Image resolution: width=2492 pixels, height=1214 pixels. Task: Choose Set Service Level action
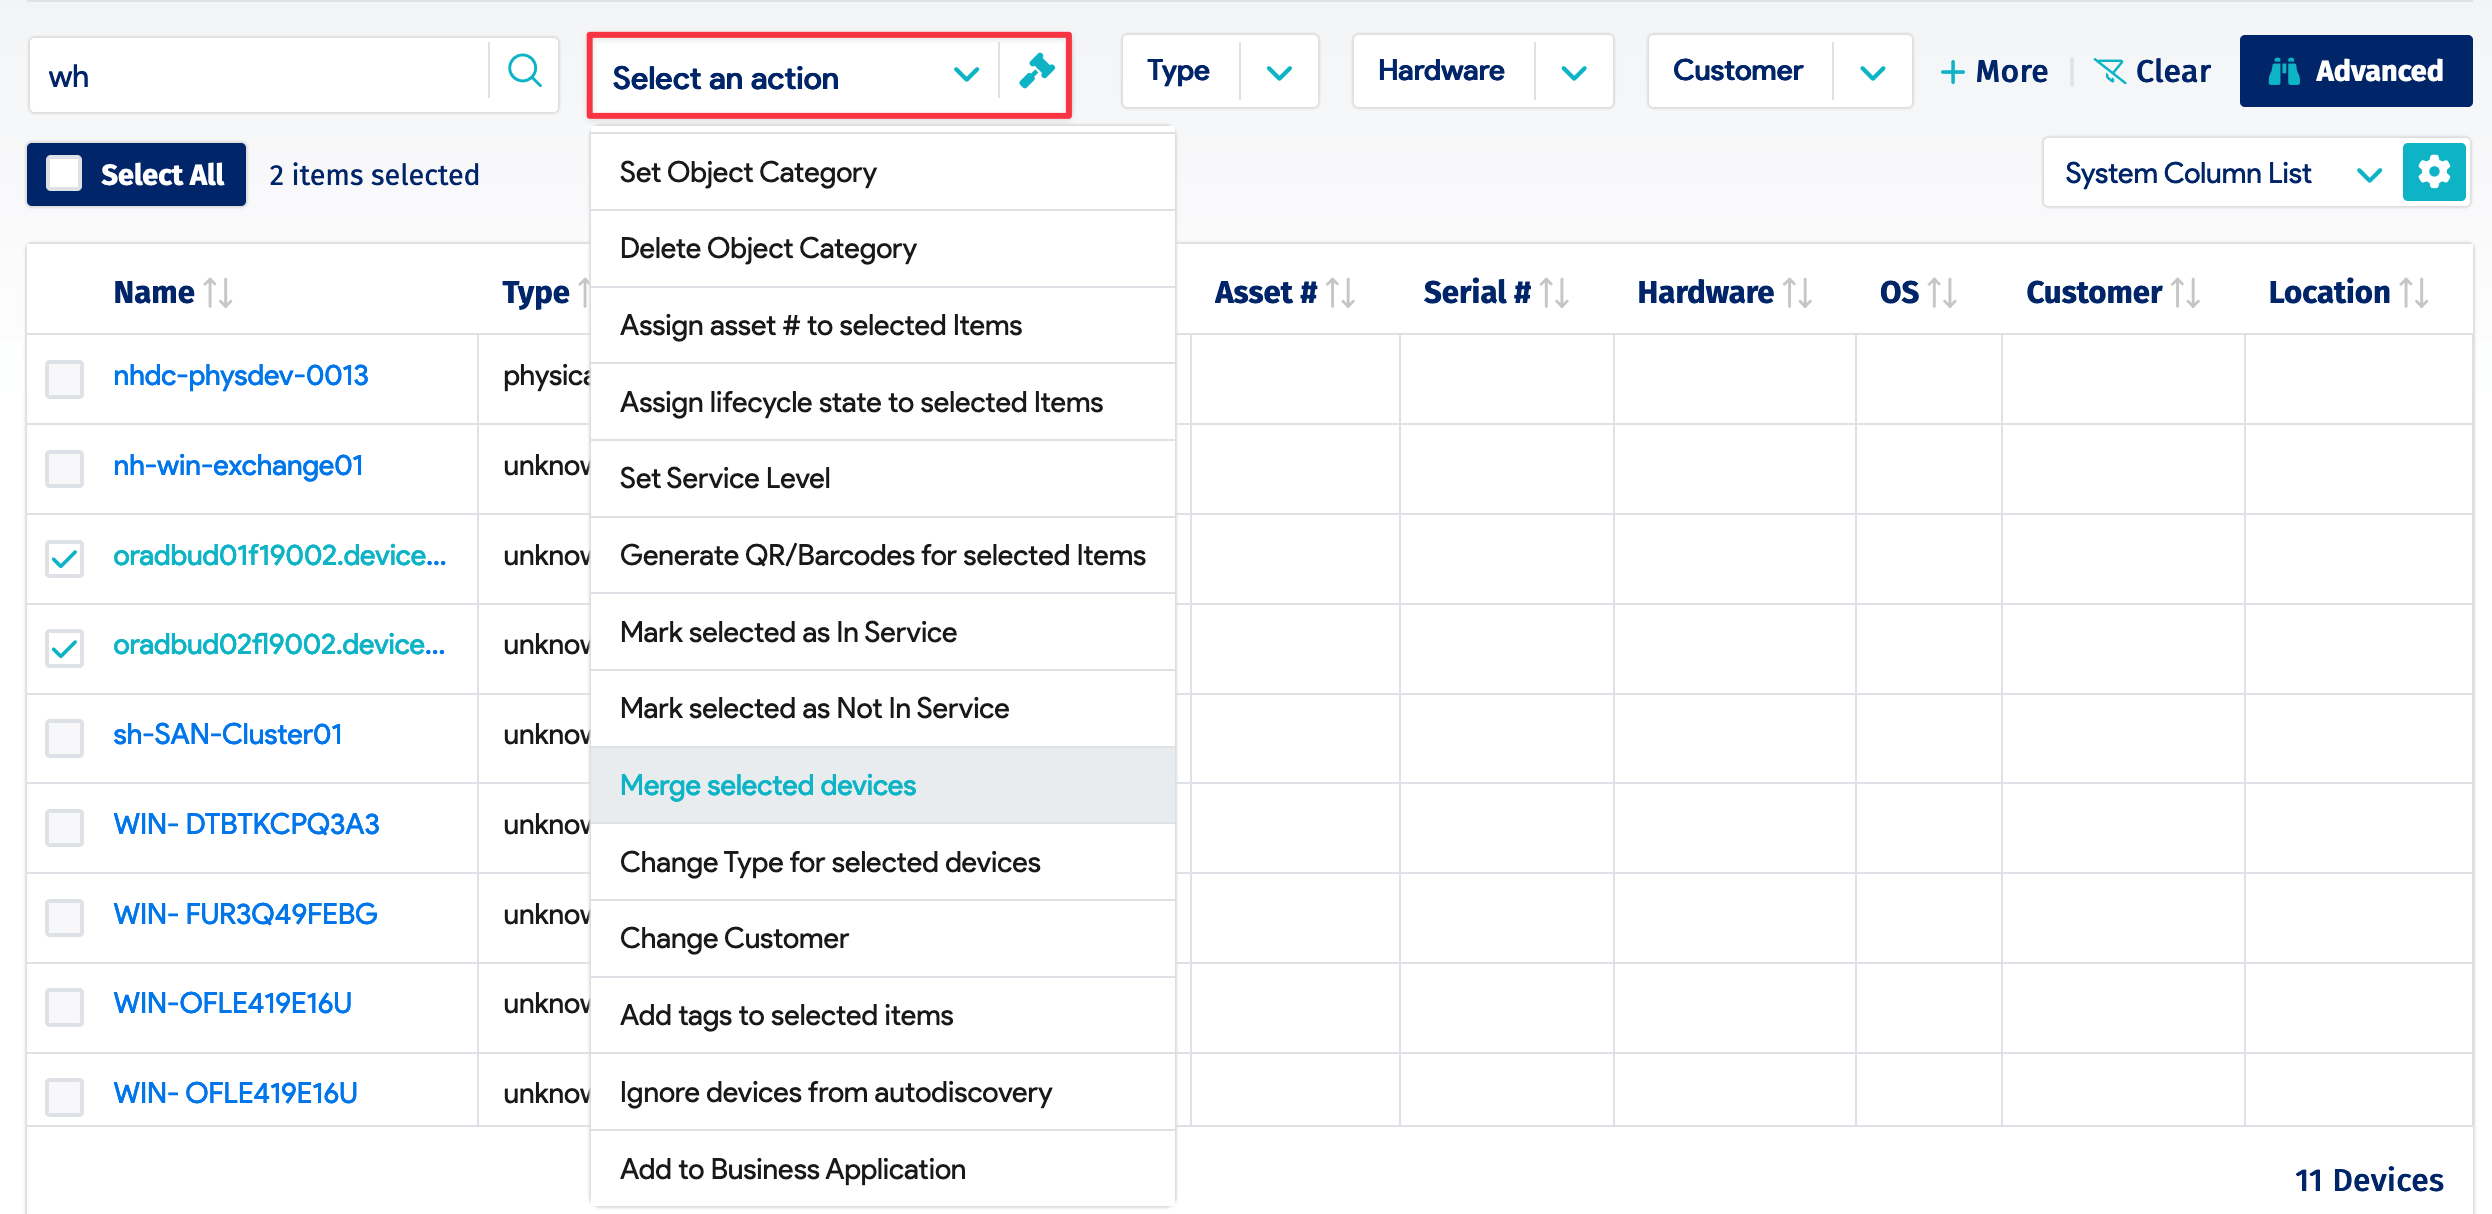click(x=883, y=478)
